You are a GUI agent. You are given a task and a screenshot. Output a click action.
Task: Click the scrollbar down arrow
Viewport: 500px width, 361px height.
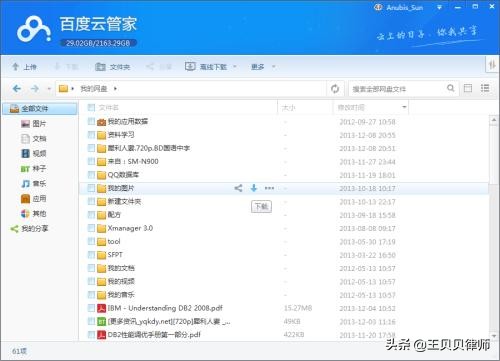point(494,336)
